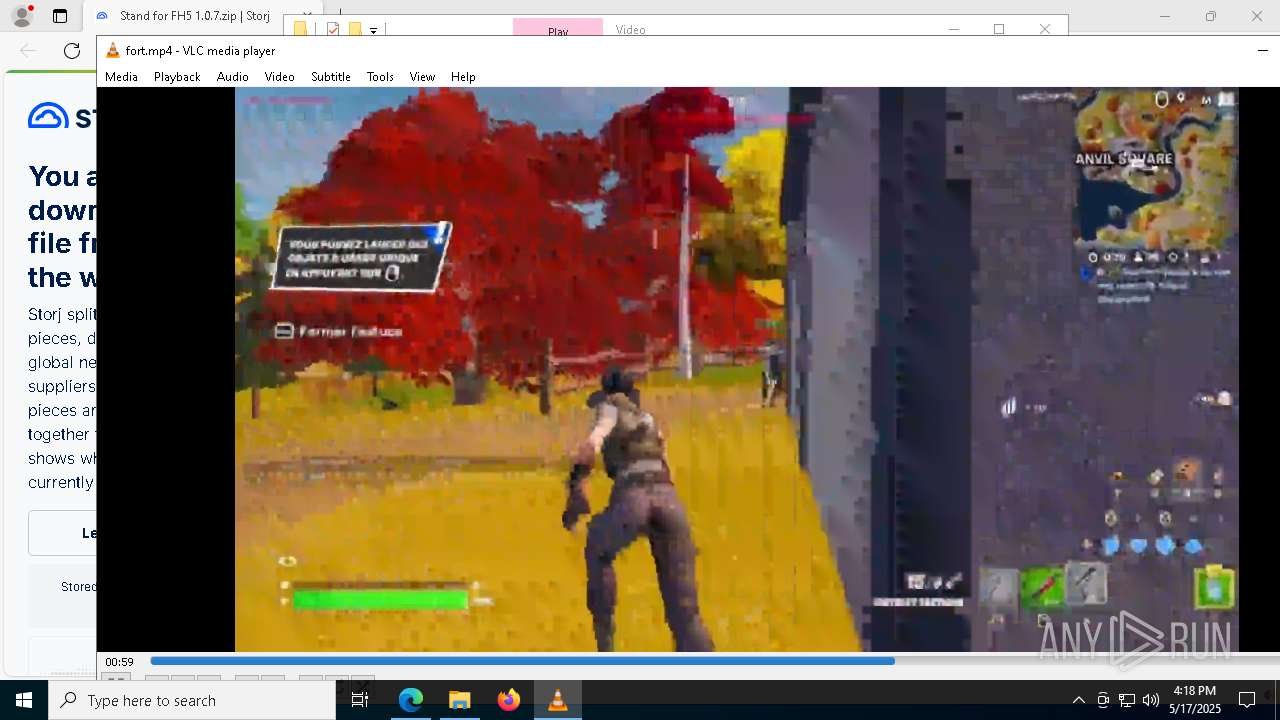Open the Media menu in VLC

[121, 77]
